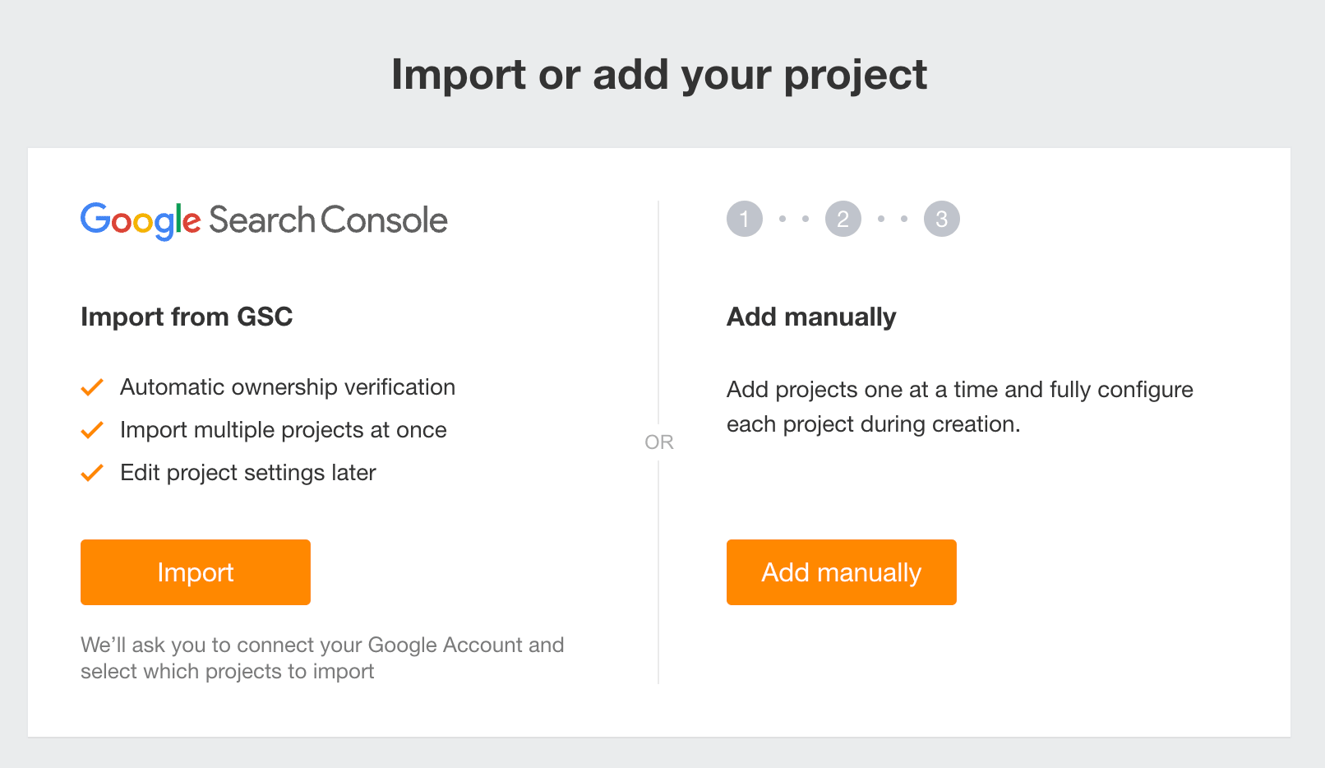Click the Add manually button
Viewport: 1325px width, 768px height.
click(841, 572)
